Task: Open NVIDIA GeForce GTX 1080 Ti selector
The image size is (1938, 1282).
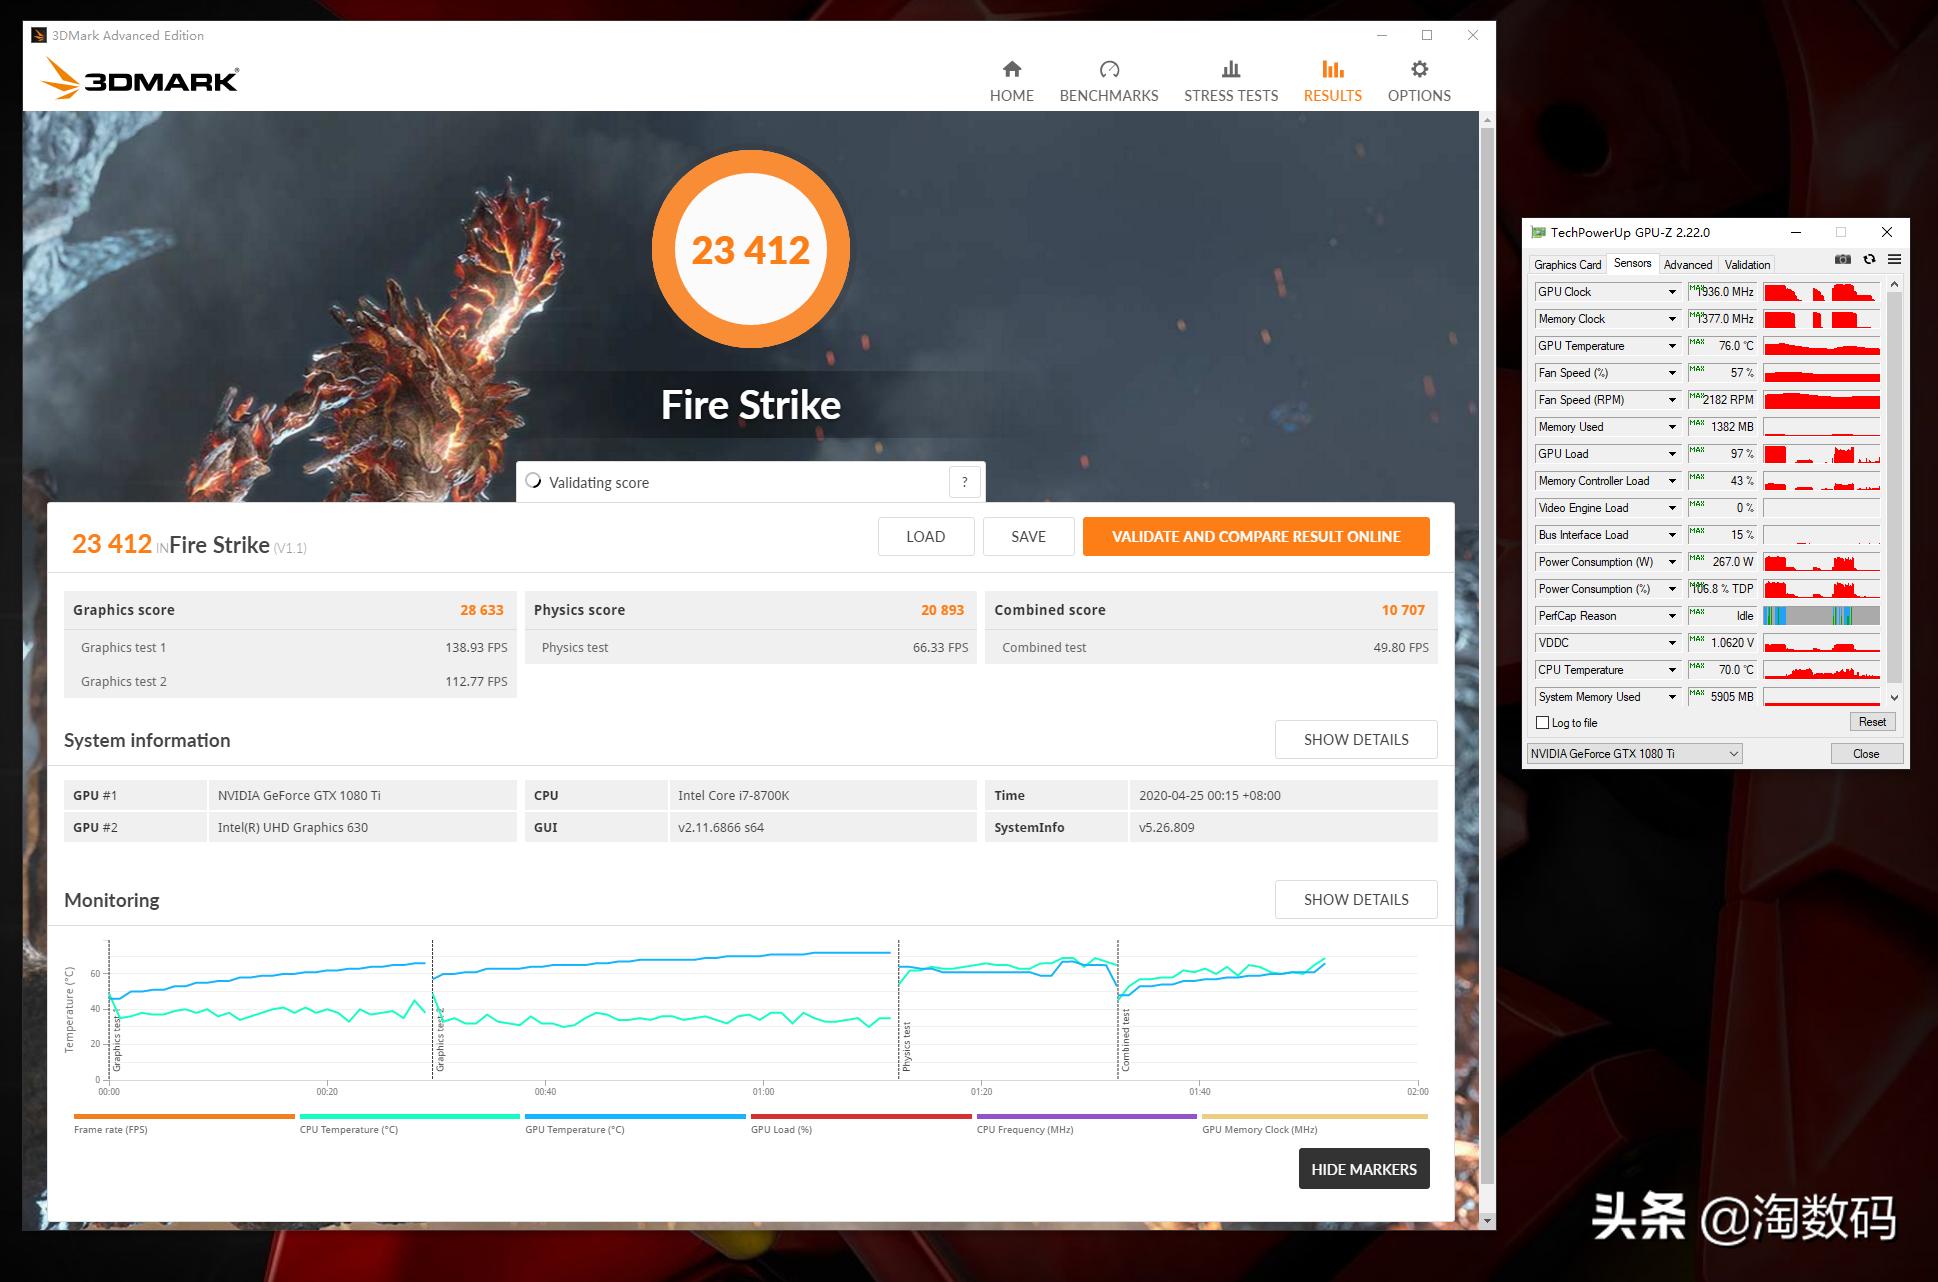Action: (1634, 754)
